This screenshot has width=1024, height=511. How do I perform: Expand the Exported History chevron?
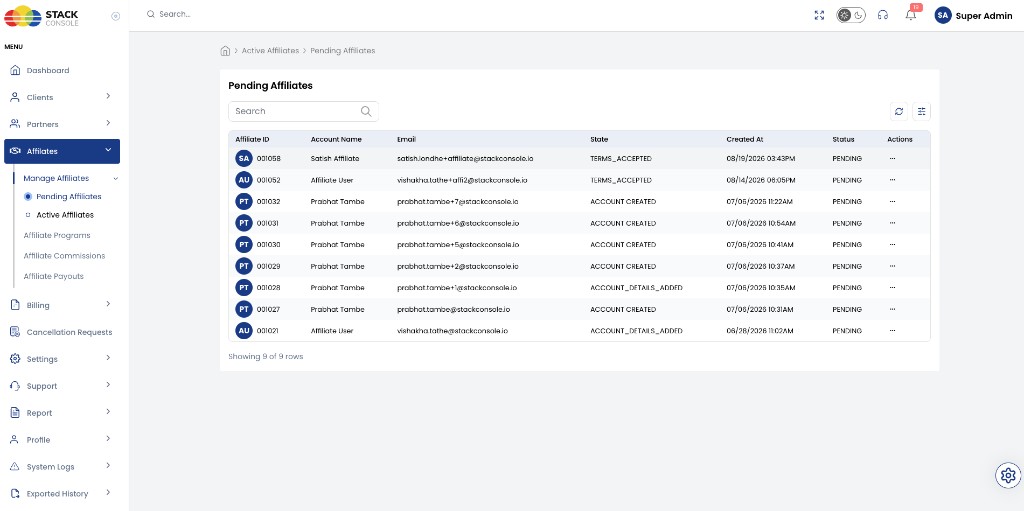pyautogui.click(x=108, y=492)
